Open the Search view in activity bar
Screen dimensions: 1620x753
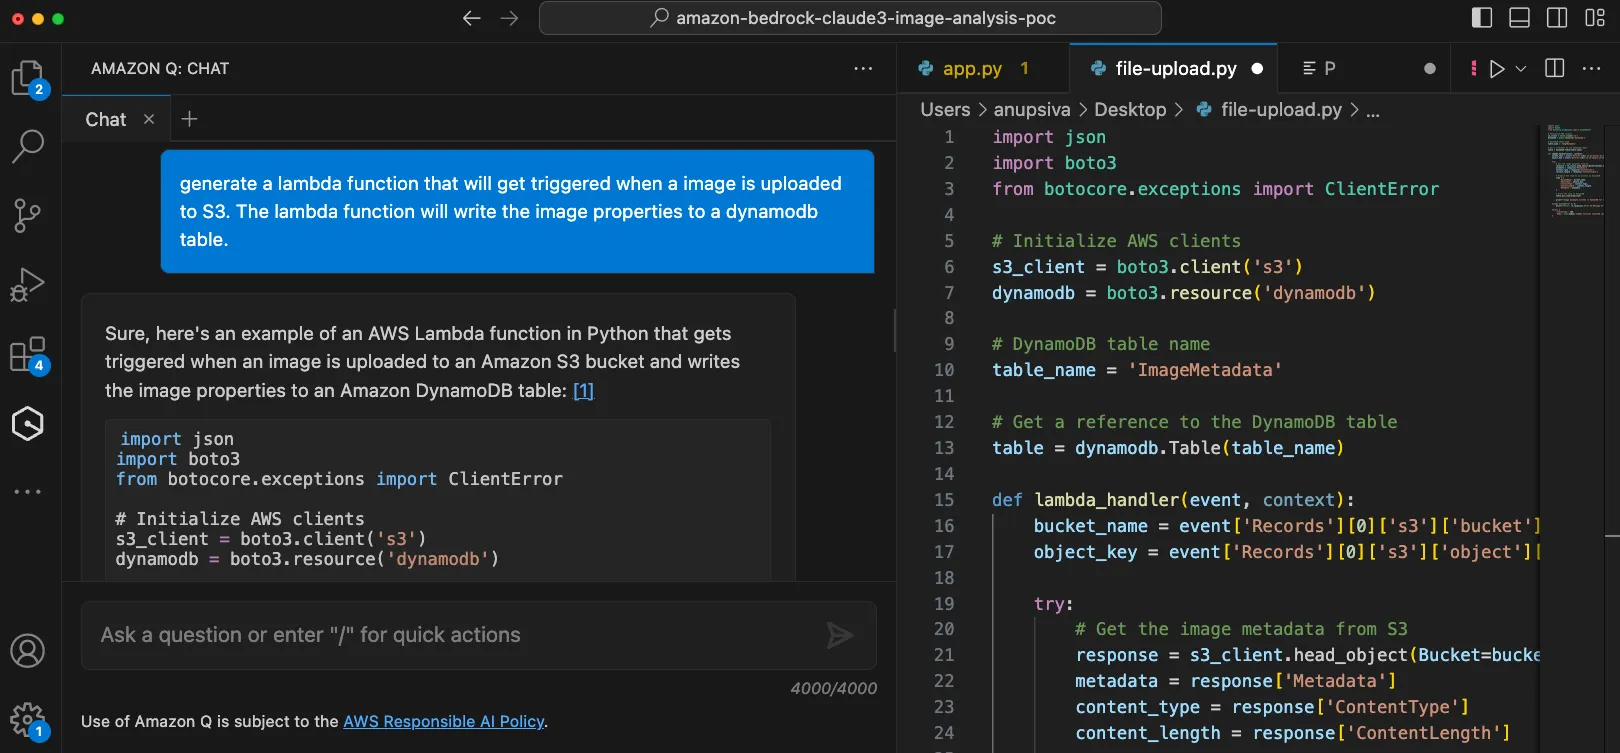point(27,146)
